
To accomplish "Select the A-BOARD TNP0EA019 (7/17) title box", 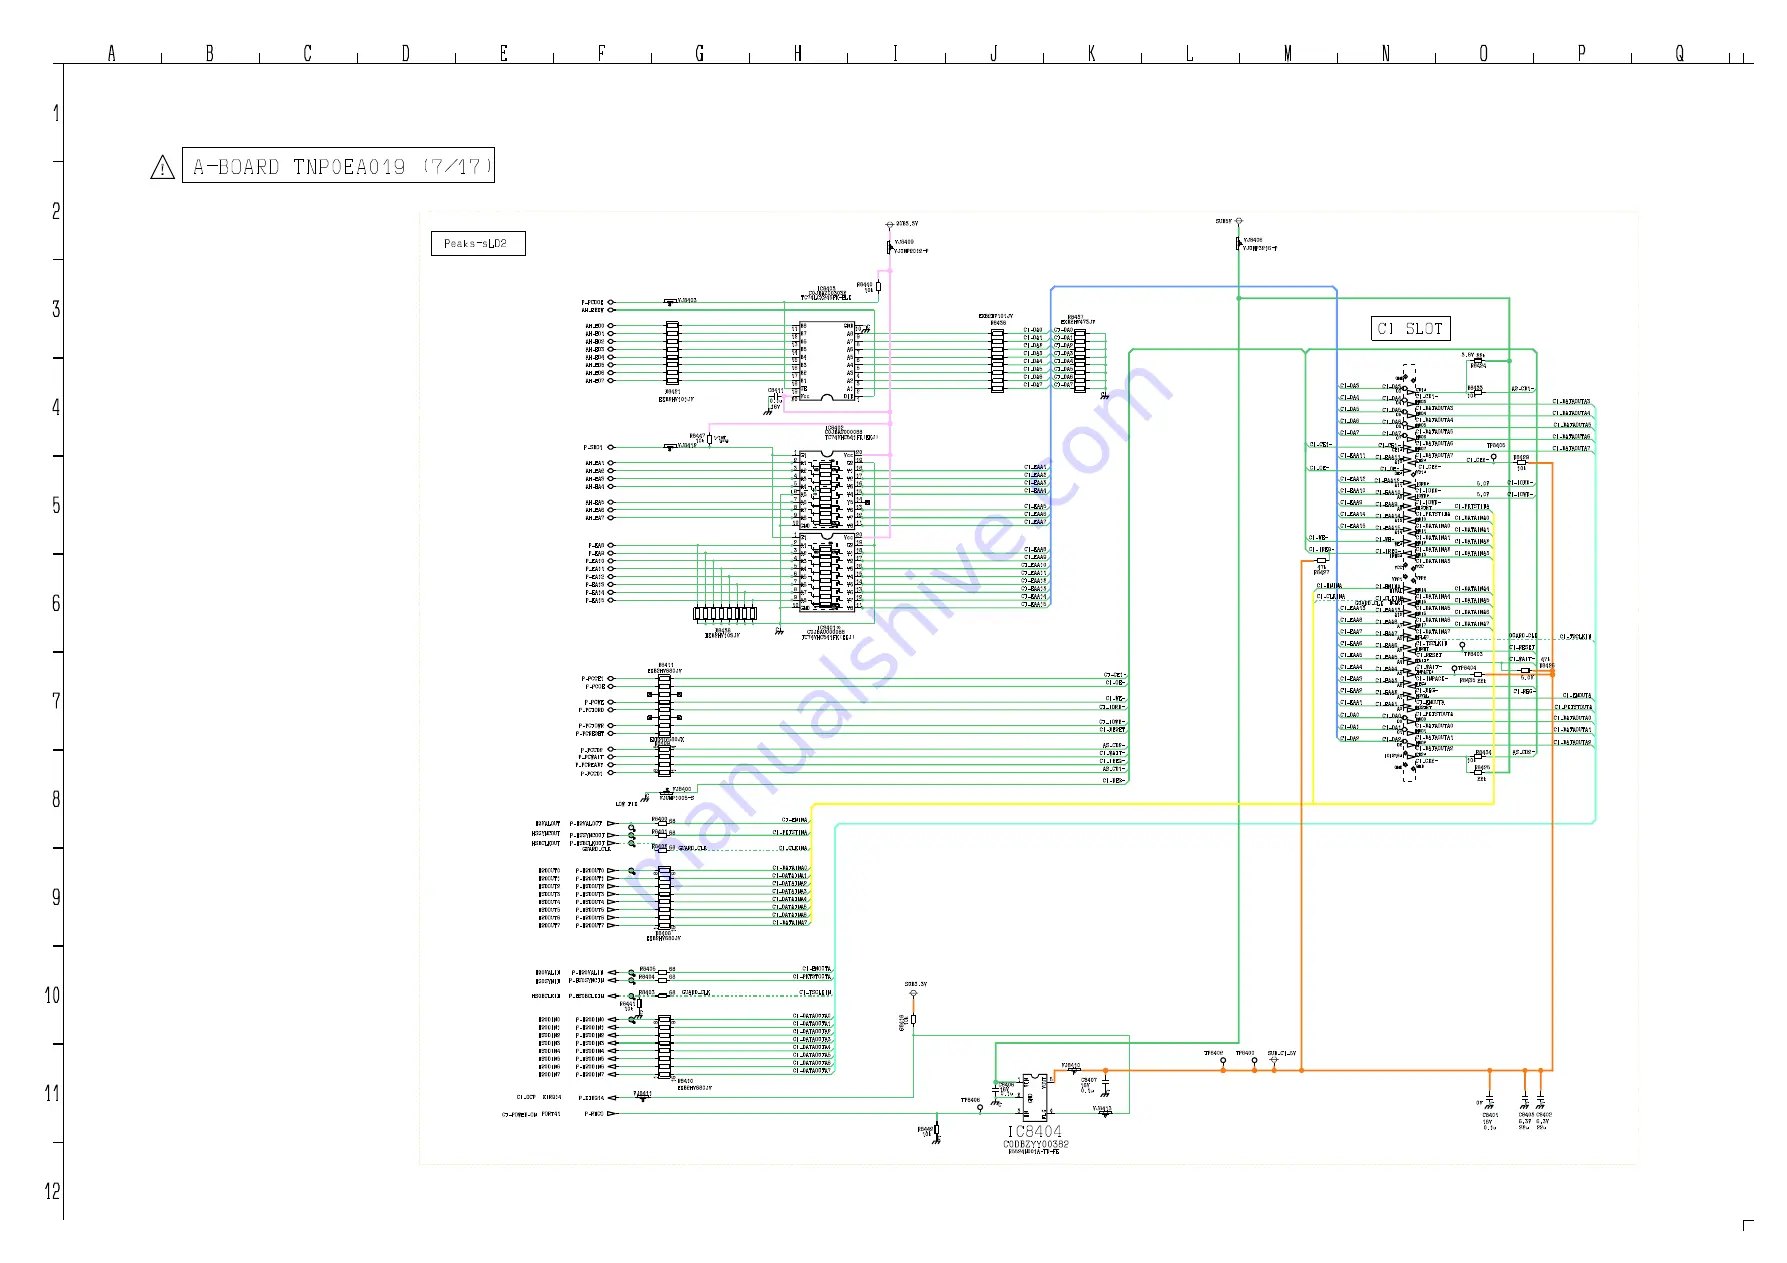I will click(x=338, y=166).
